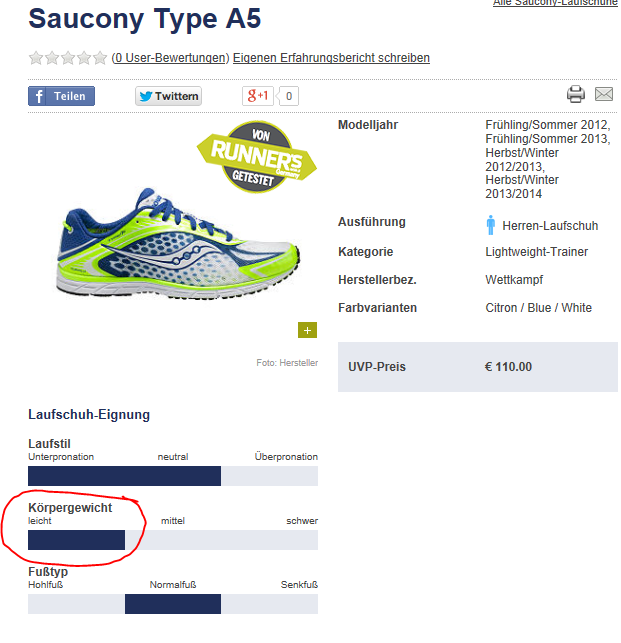
Task: Share via Facebook Teilen button
Action: click(x=61, y=96)
